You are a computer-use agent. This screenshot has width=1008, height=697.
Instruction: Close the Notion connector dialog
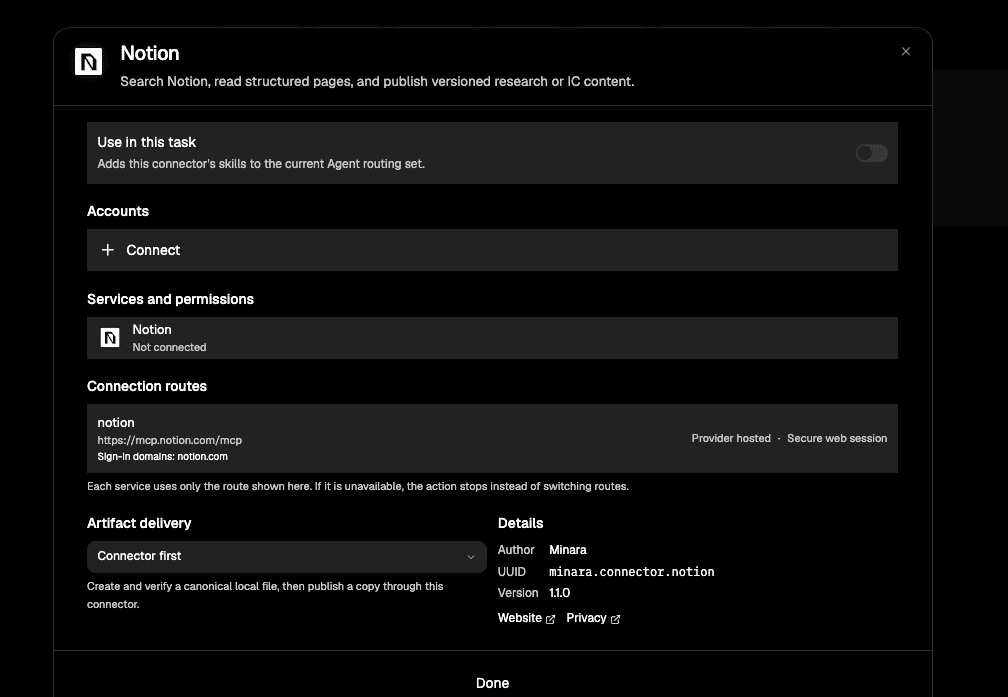(906, 51)
